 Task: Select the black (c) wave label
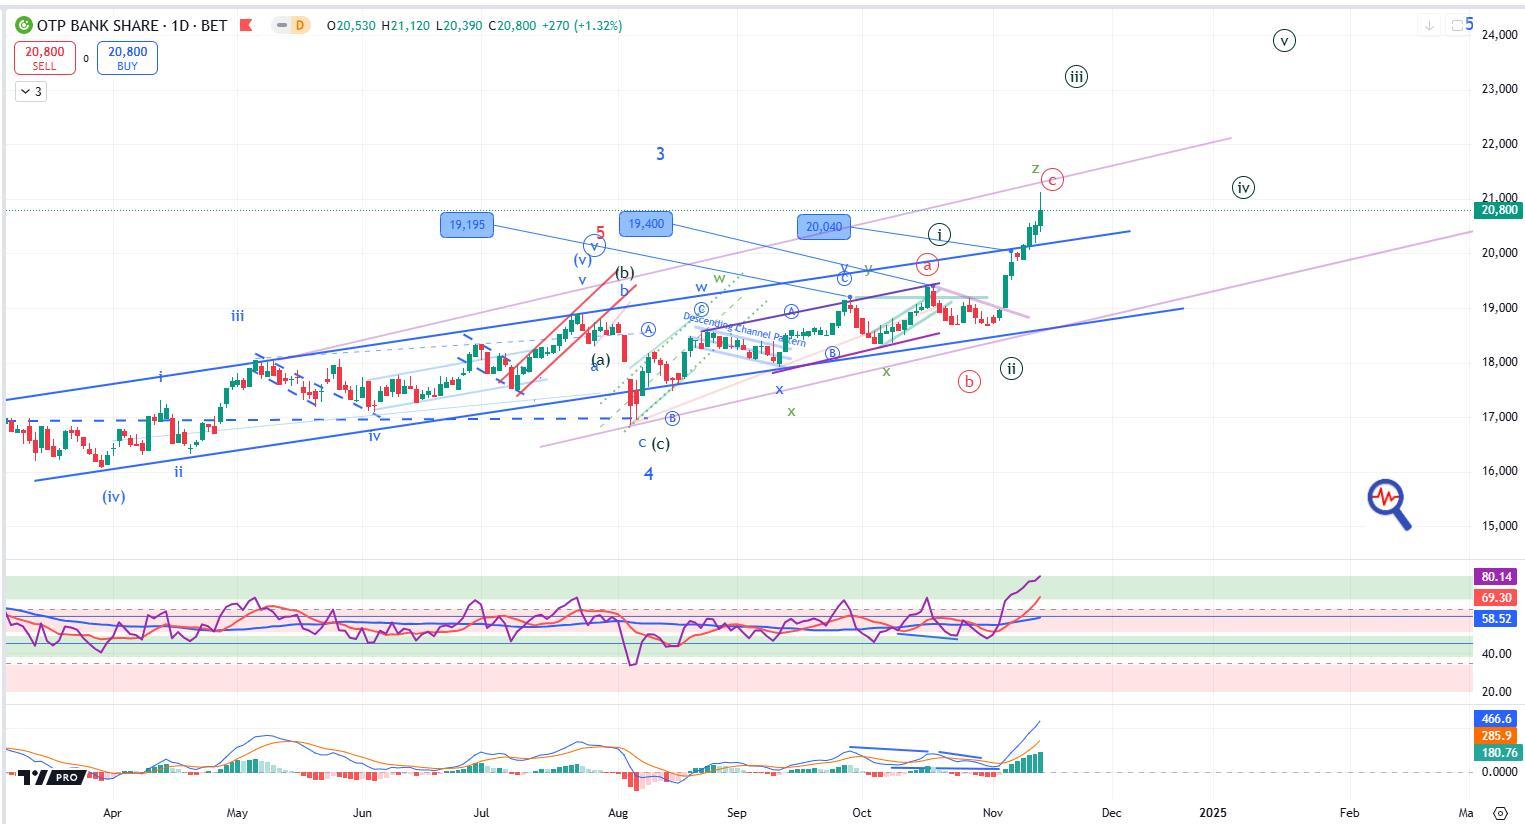(660, 444)
